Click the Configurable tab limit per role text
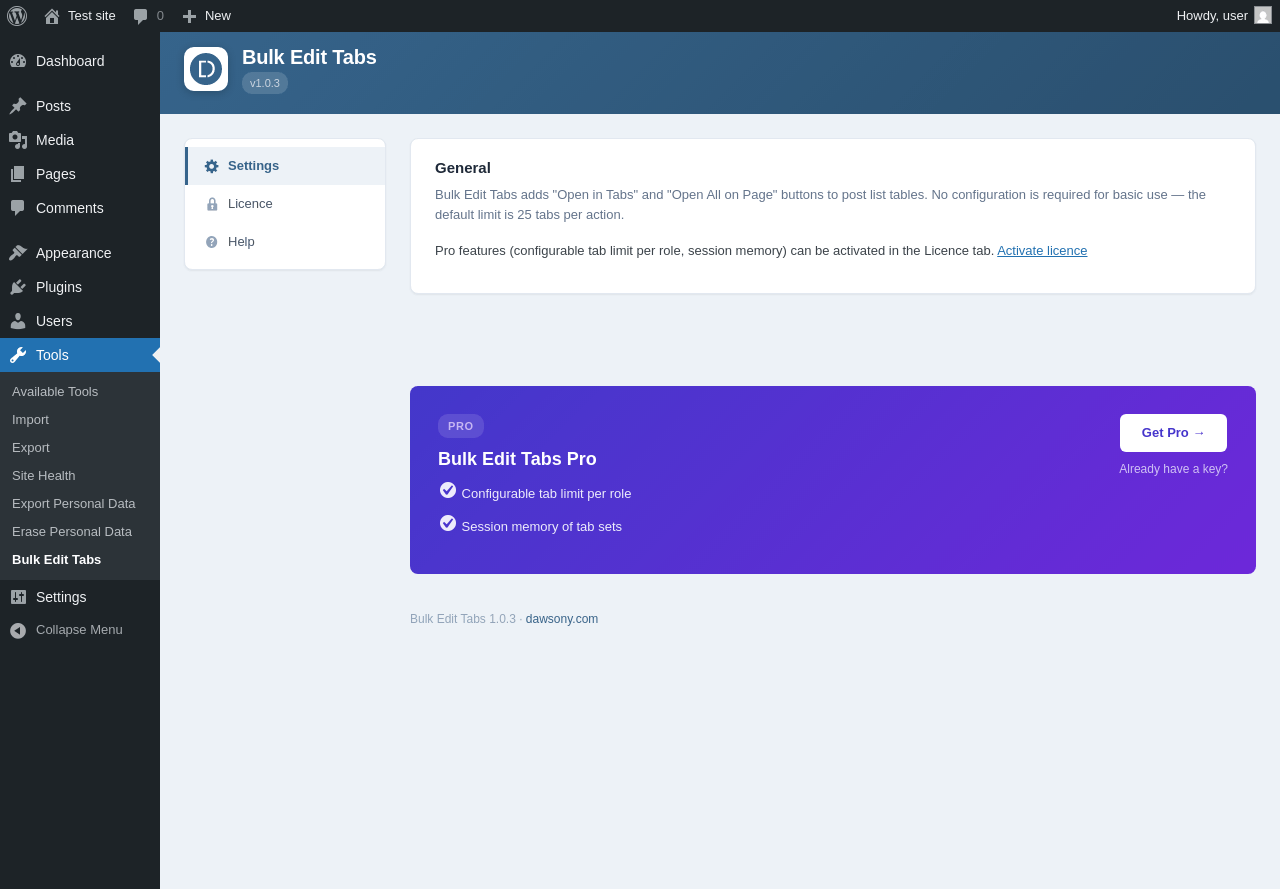 [x=547, y=494]
